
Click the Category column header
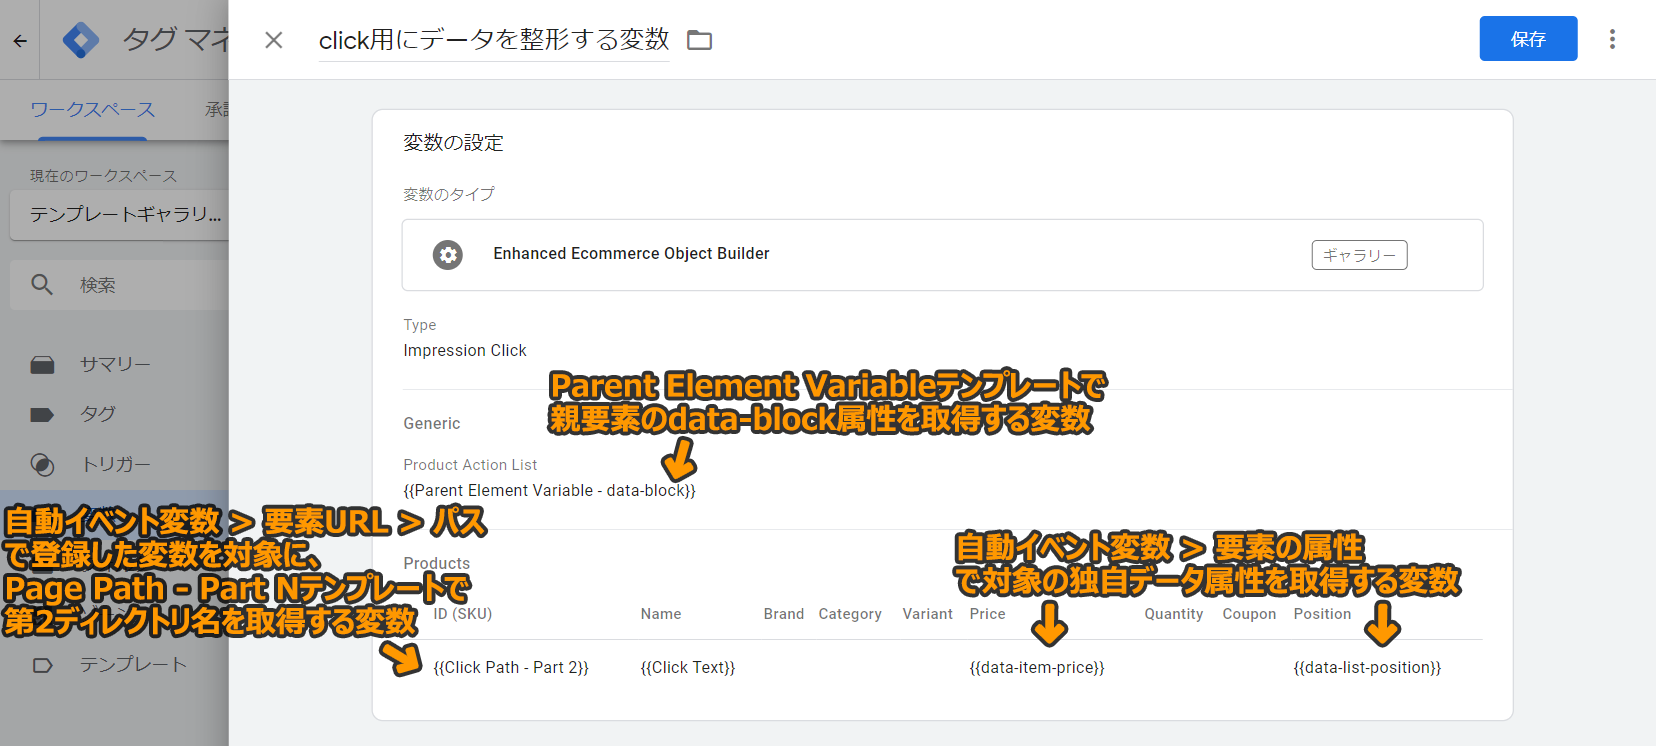tap(850, 614)
